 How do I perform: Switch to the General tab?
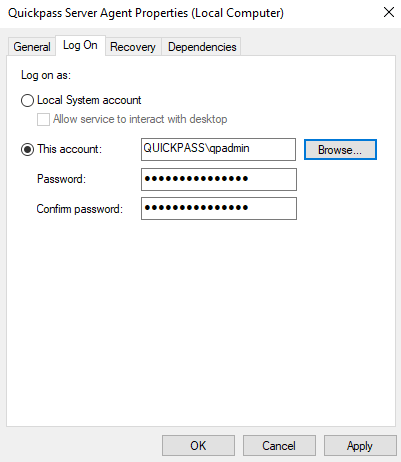tap(32, 47)
